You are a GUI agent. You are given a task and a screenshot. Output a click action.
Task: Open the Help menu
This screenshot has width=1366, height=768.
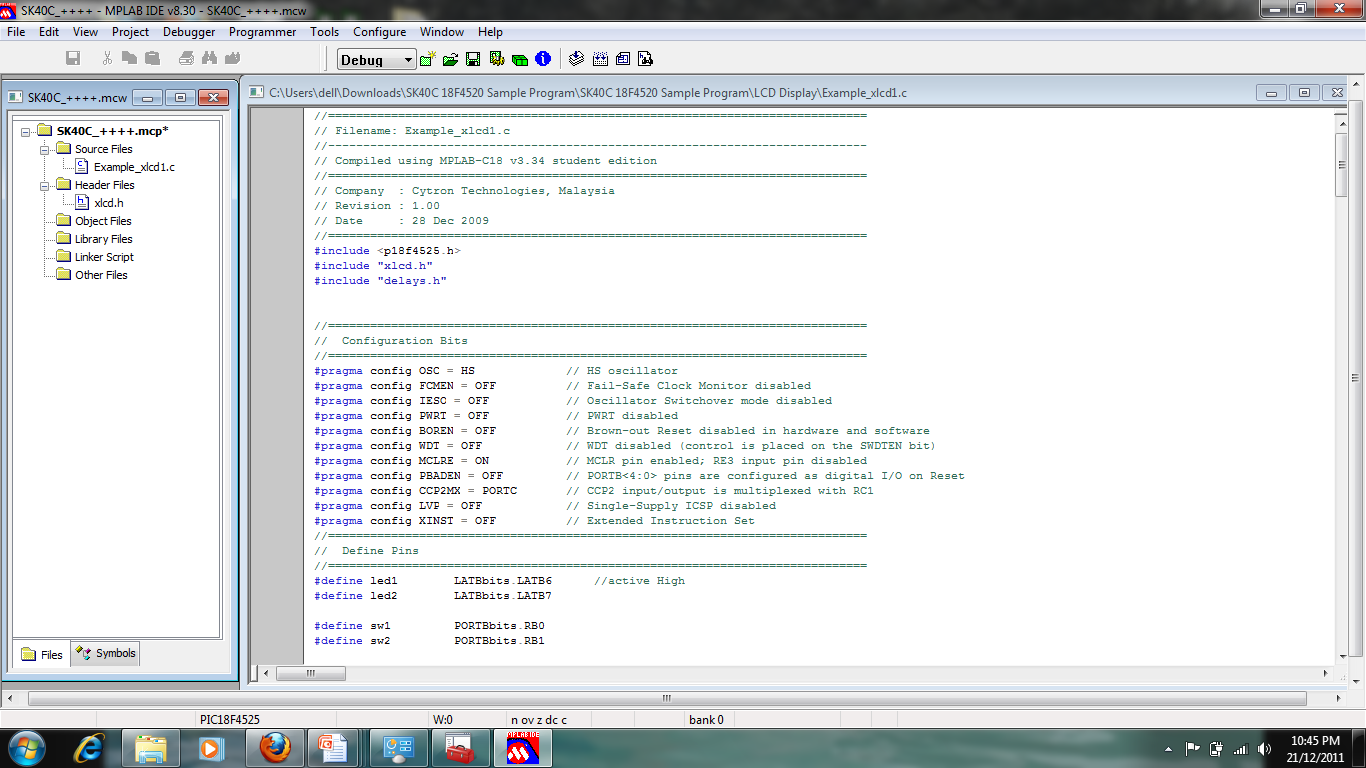coord(490,32)
